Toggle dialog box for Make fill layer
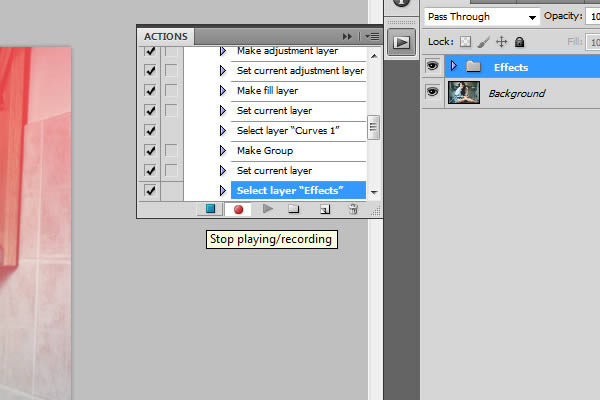This screenshot has height=400, width=600. 172,90
